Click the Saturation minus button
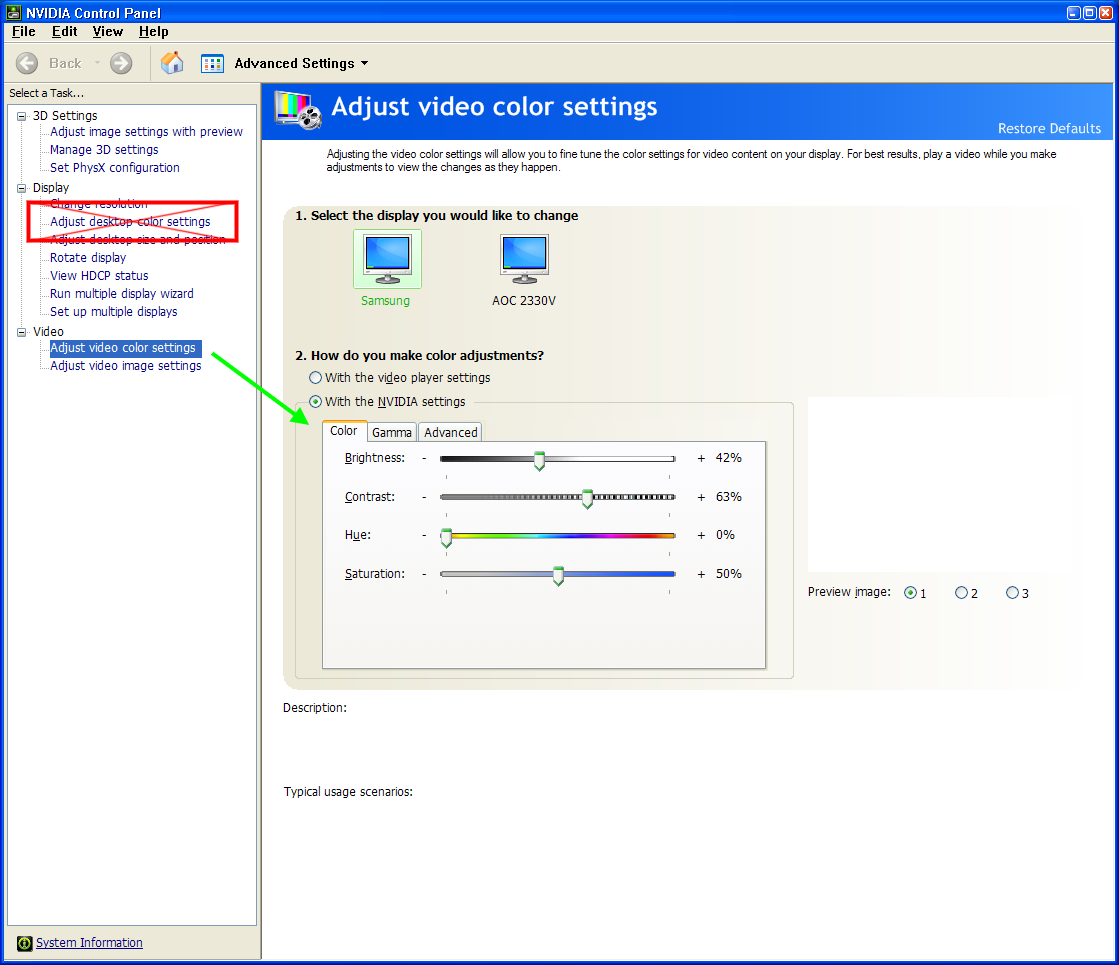Viewport: 1119px width, 965px height. tap(425, 574)
